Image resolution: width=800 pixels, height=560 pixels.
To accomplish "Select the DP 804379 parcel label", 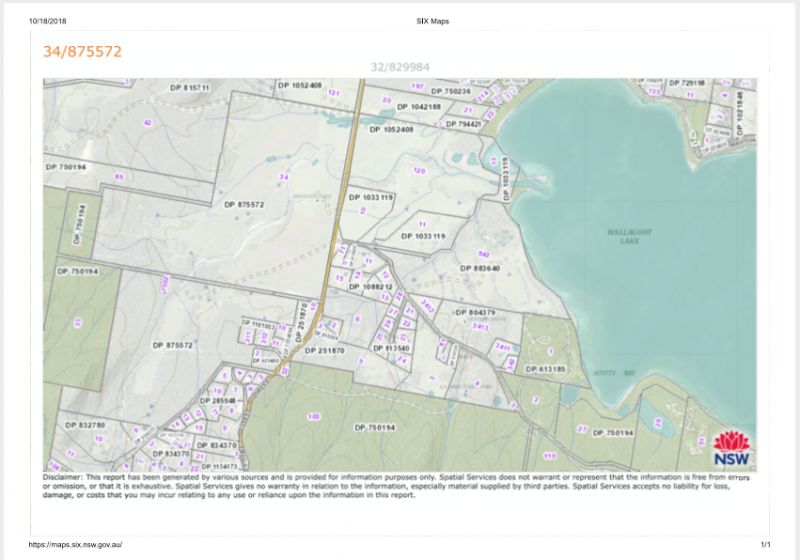I will pos(476,313).
